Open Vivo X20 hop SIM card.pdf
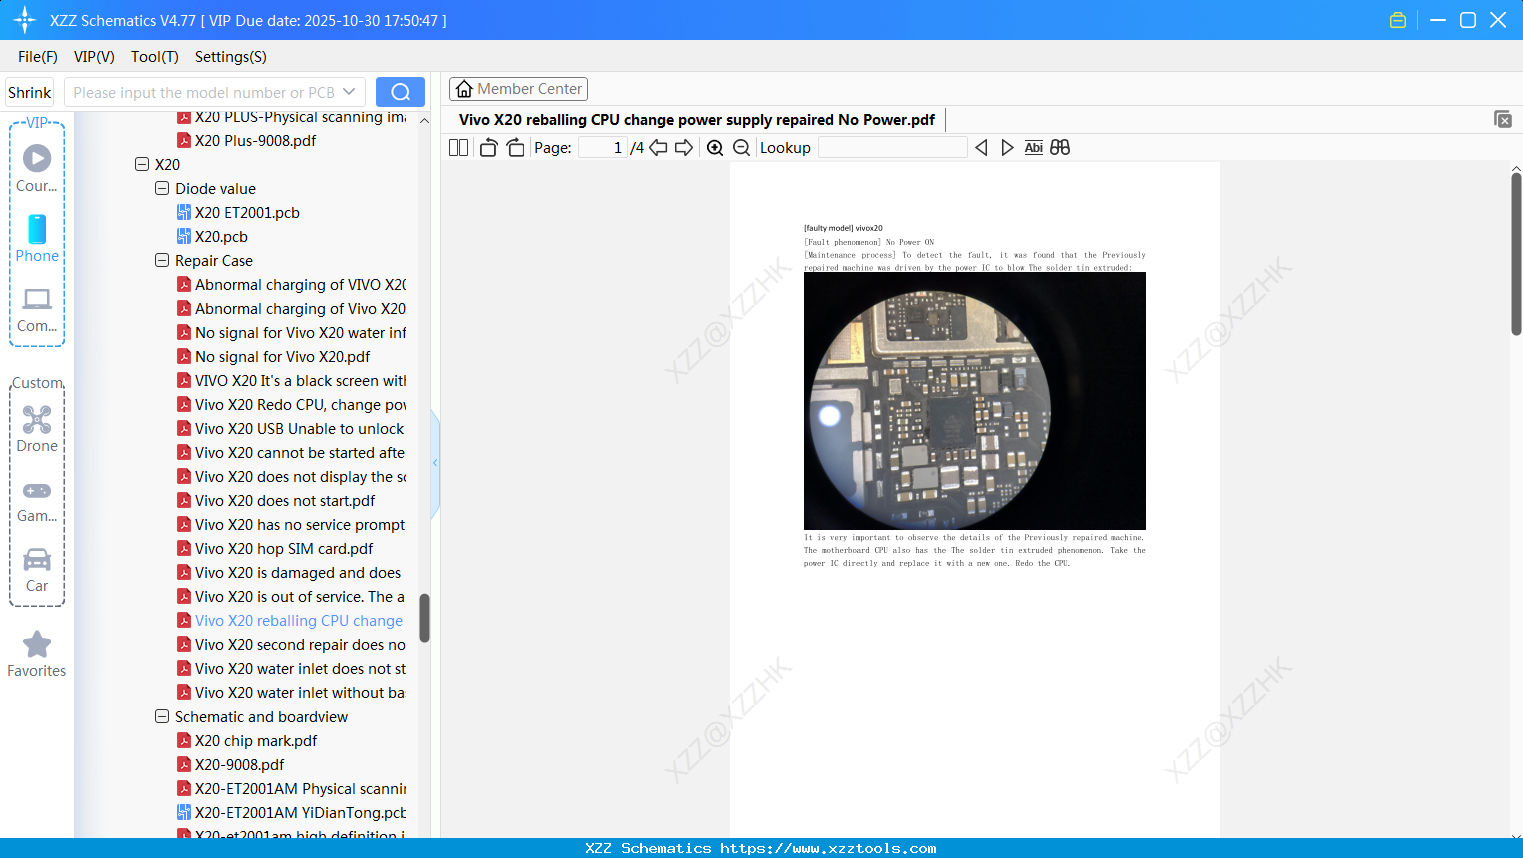This screenshot has height=858, width=1523. click(x=284, y=548)
